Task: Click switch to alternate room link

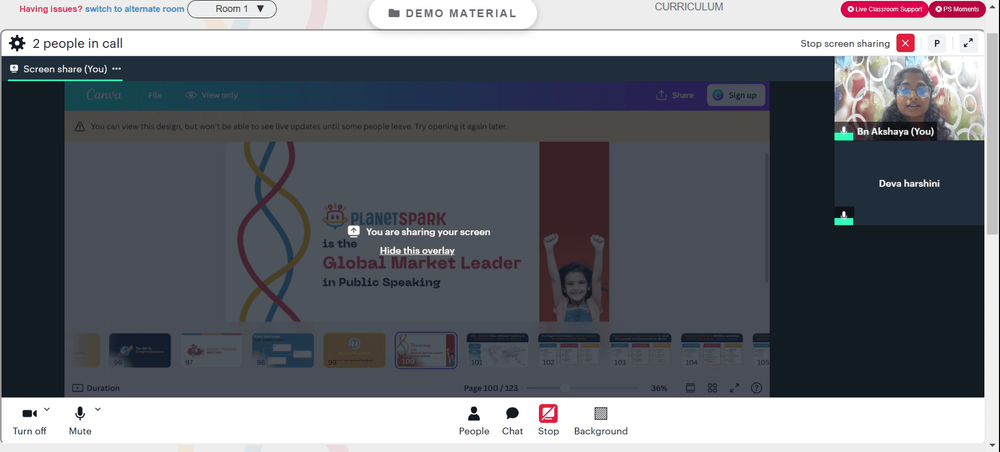Action: pos(135,9)
